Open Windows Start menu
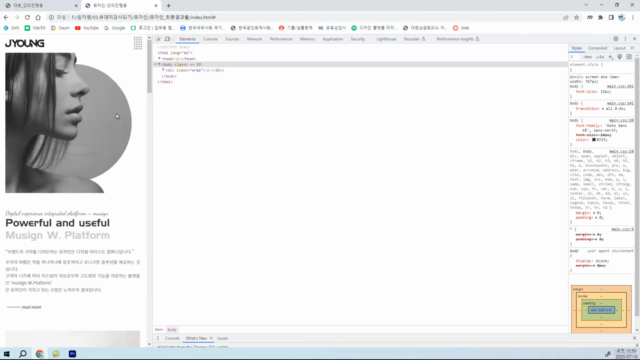The image size is (640, 360). point(7,354)
